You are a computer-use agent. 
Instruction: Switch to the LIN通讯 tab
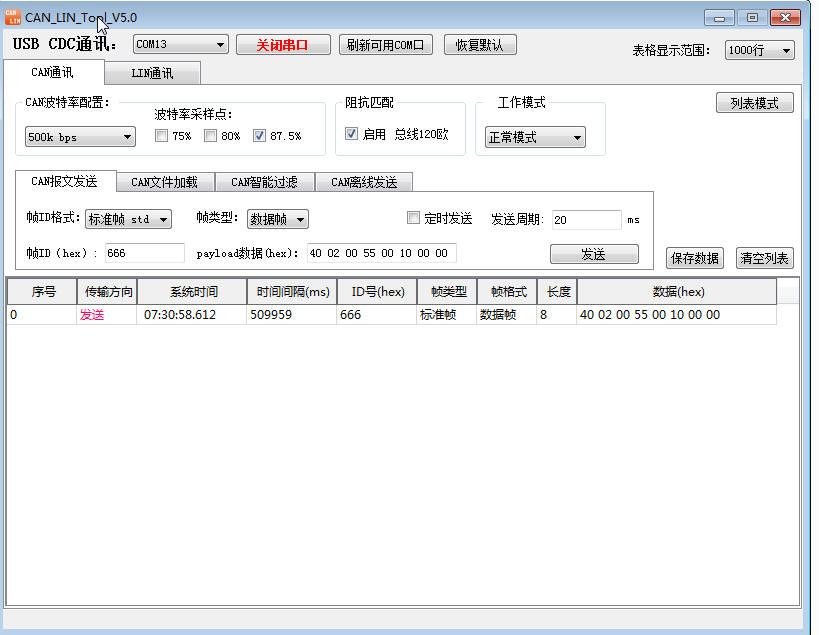pyautogui.click(x=152, y=73)
